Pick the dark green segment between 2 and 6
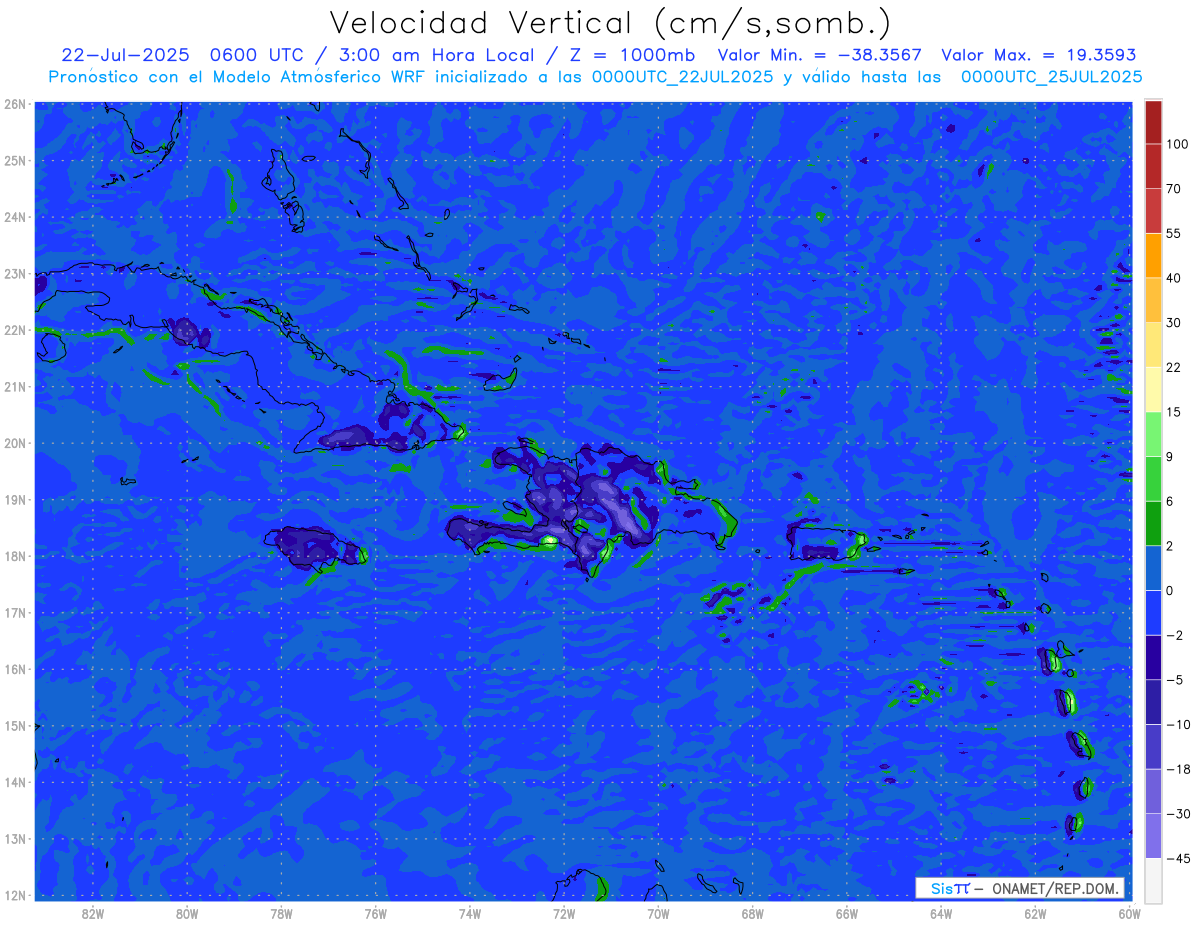The height and width of the screenshot is (927, 1200). pos(1153,523)
